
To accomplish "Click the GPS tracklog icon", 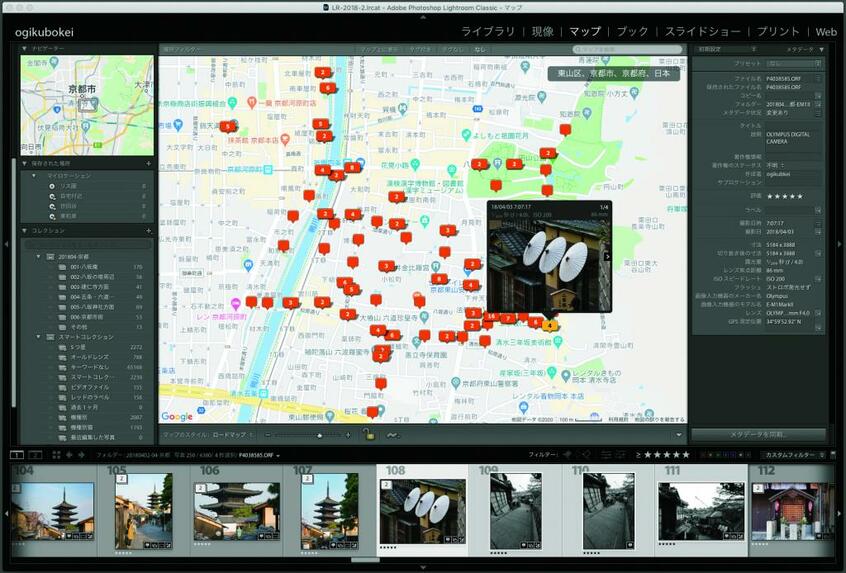I will pyautogui.click(x=392, y=435).
